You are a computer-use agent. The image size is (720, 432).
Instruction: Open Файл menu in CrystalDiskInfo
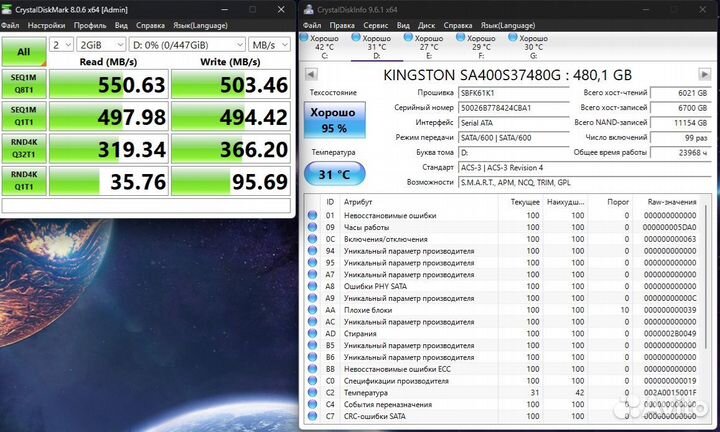(x=312, y=25)
